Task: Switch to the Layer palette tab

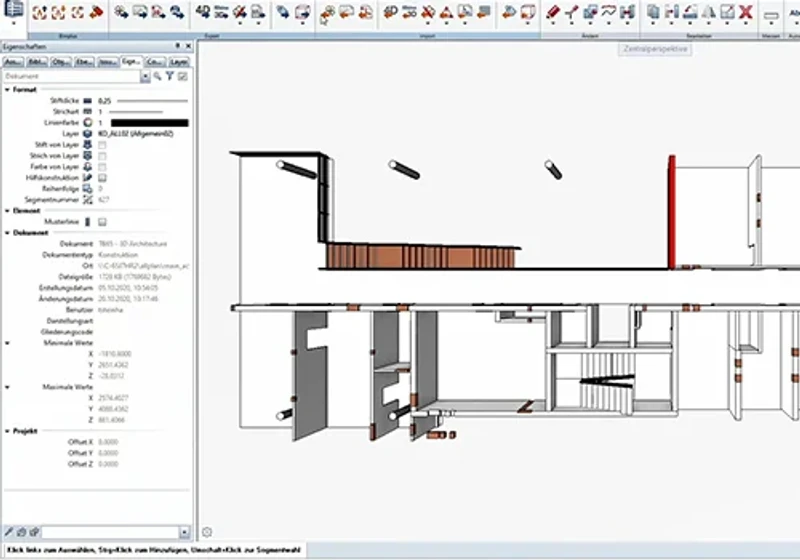Action: (x=179, y=62)
